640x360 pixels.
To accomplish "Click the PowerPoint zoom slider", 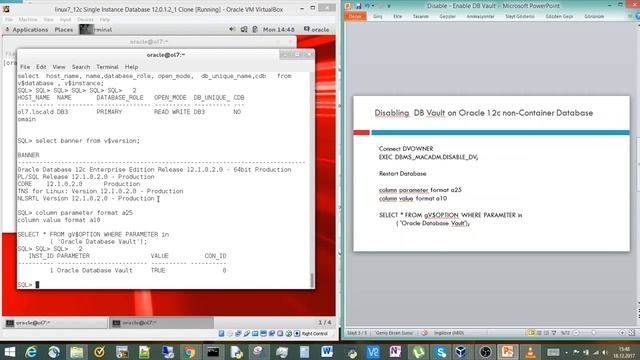I will [x=599, y=333].
